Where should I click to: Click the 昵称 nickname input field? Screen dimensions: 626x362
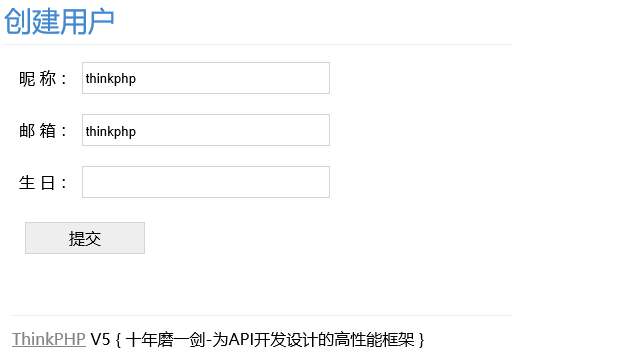[206, 78]
